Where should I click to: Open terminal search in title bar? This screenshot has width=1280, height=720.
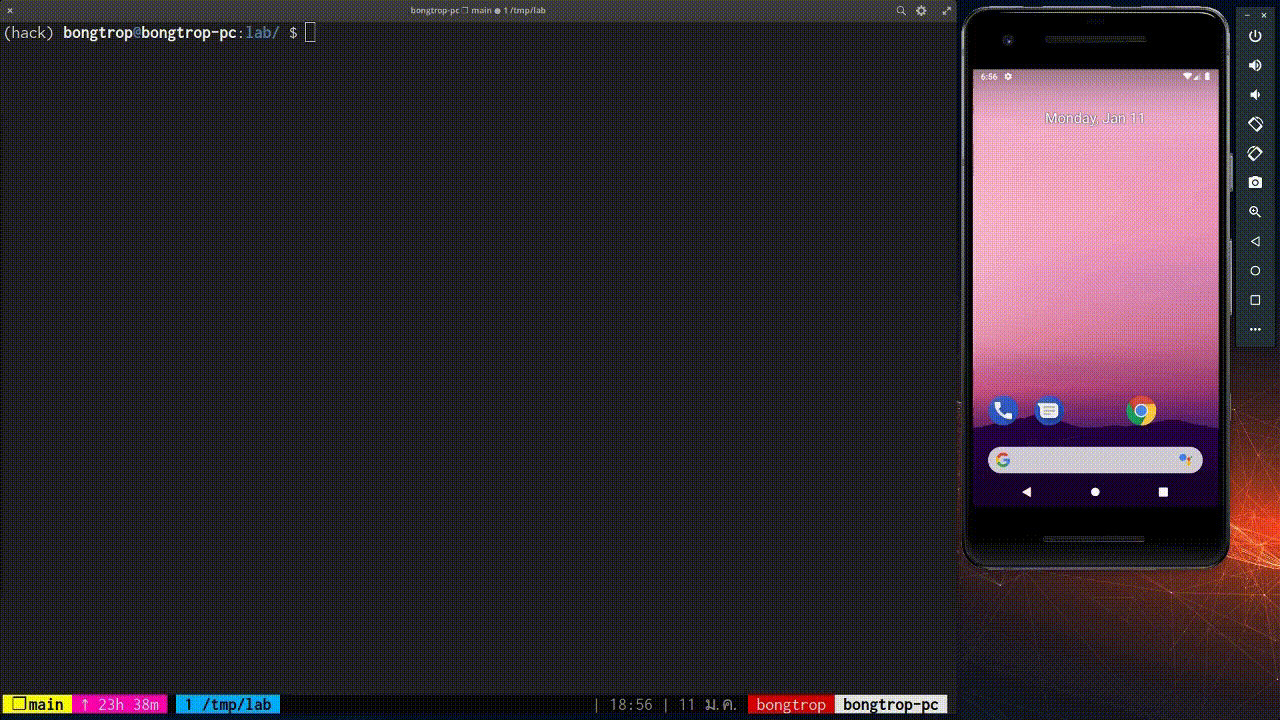point(901,10)
